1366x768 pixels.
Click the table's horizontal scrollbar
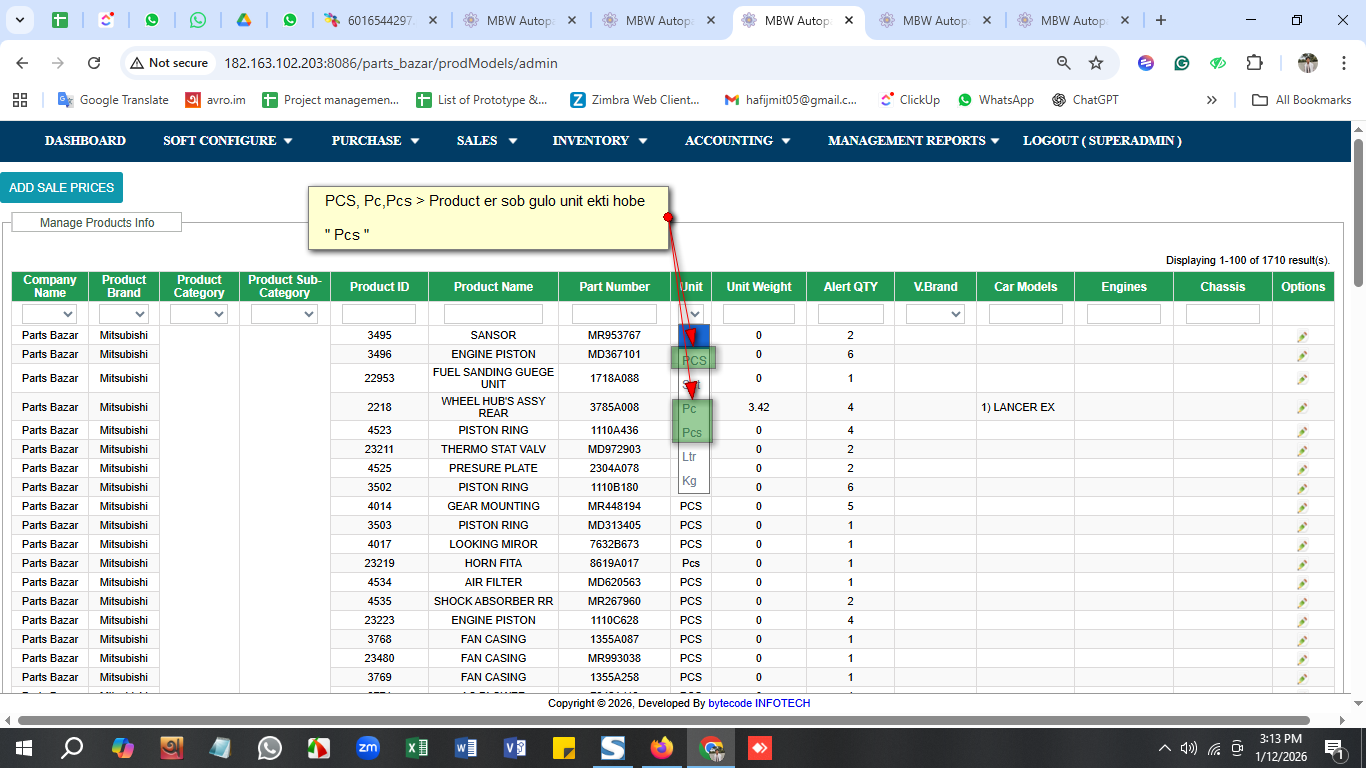(664, 720)
